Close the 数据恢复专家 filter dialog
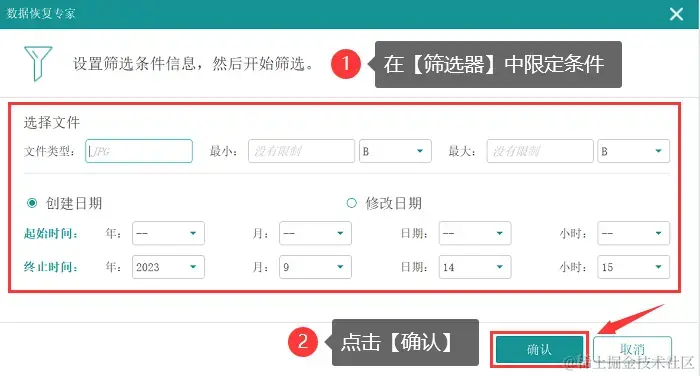700x376 pixels. 676,14
